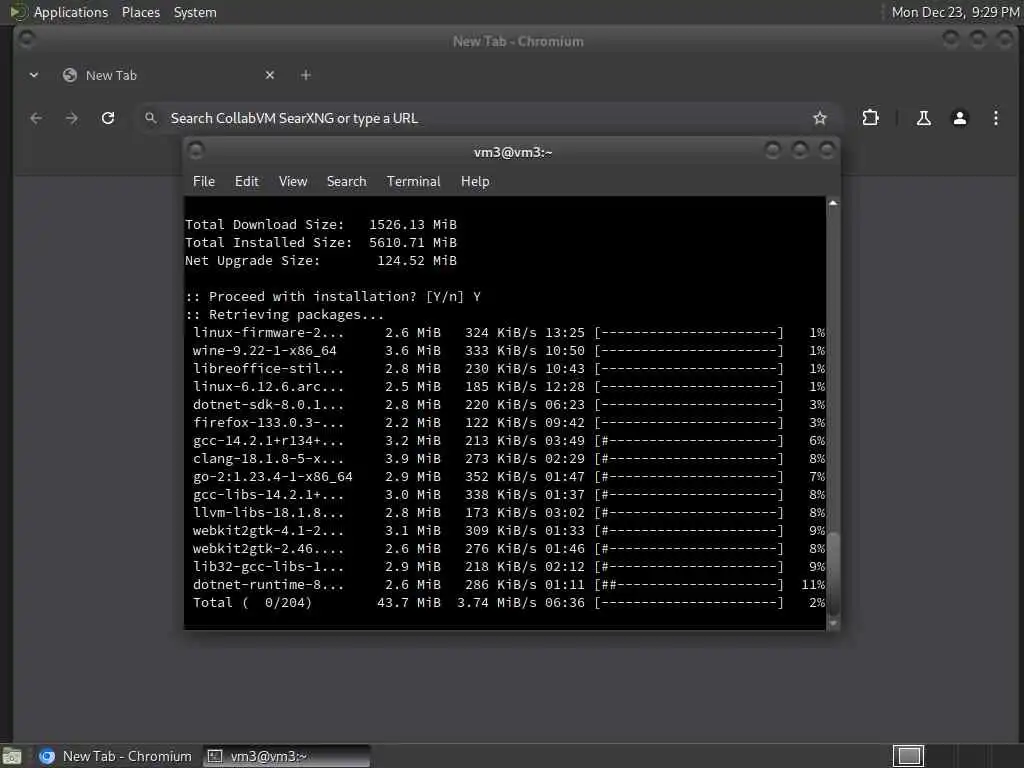
Task: Open the terminal View menu
Action: 293,182
